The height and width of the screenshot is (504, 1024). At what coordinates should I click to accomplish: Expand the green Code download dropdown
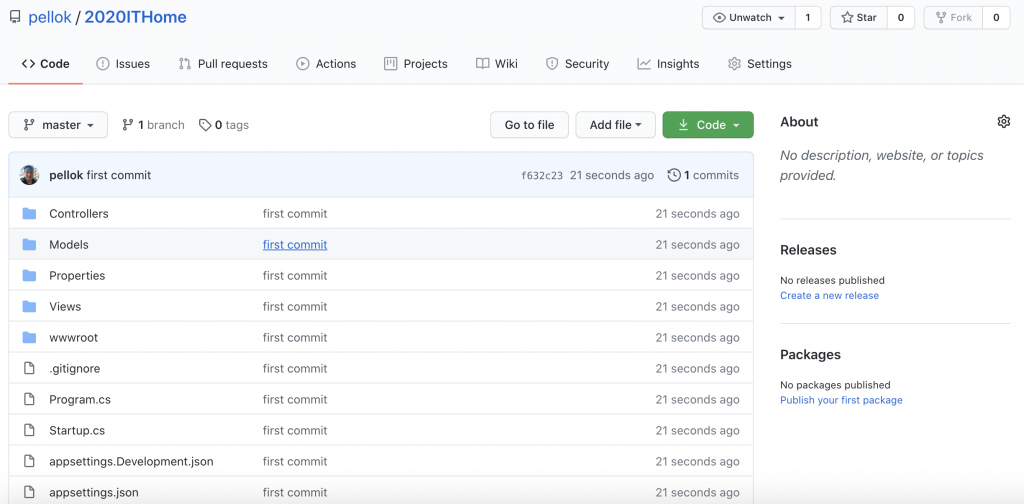(x=708, y=125)
